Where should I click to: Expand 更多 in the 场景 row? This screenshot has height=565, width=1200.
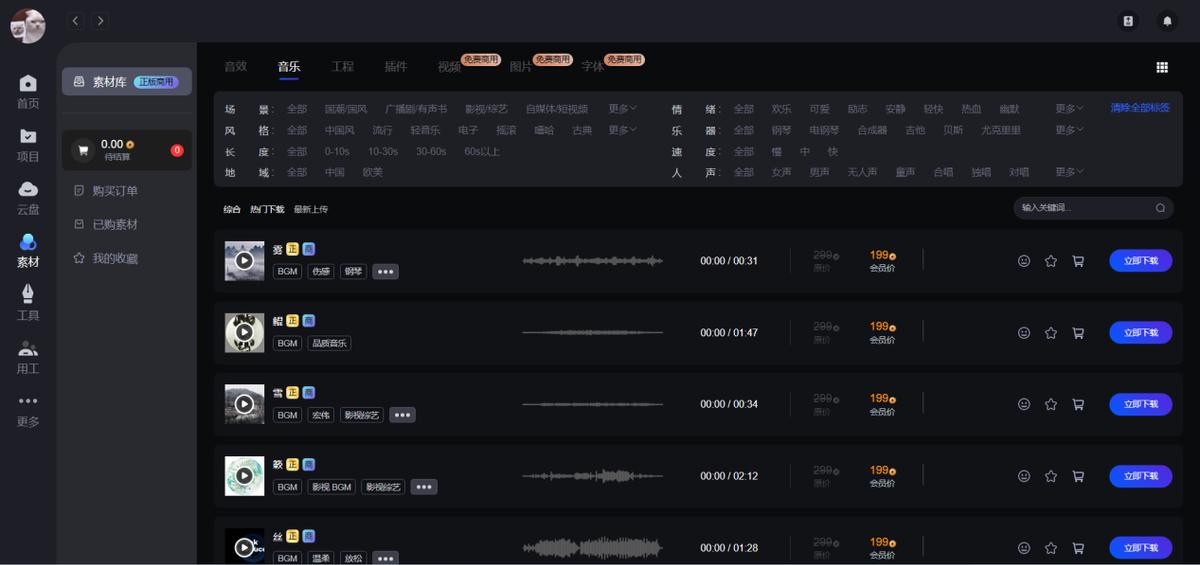622,109
